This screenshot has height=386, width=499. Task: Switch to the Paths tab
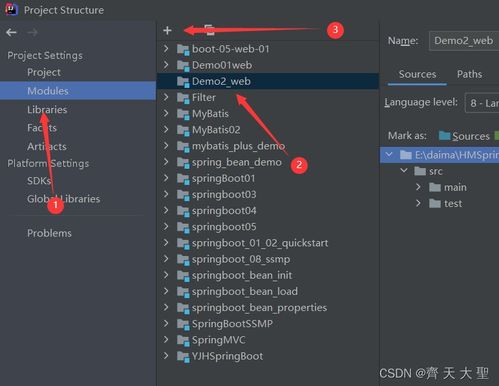pyautogui.click(x=469, y=74)
